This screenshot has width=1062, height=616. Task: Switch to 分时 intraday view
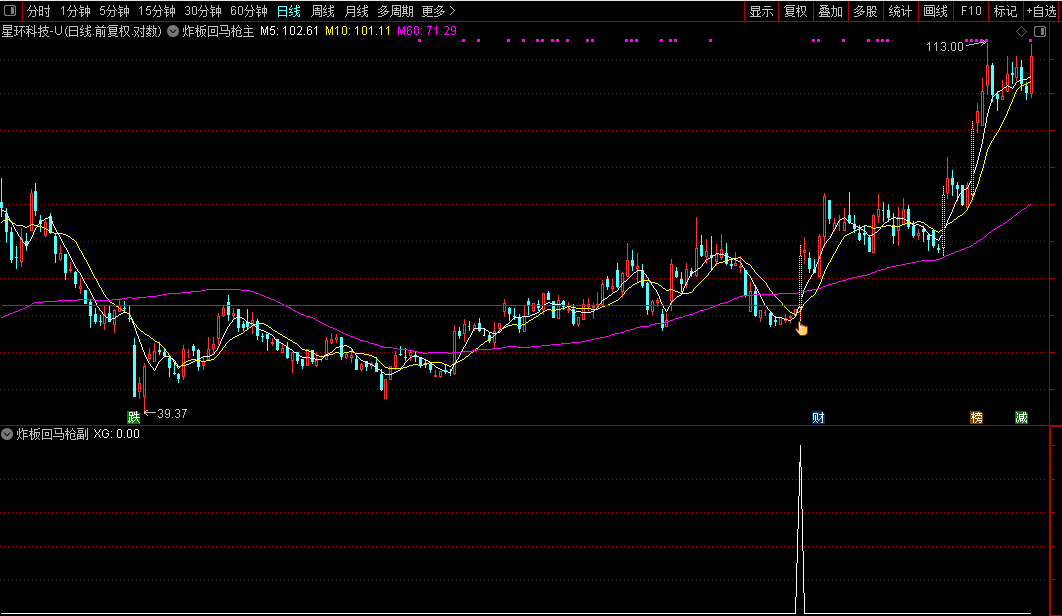click(39, 12)
